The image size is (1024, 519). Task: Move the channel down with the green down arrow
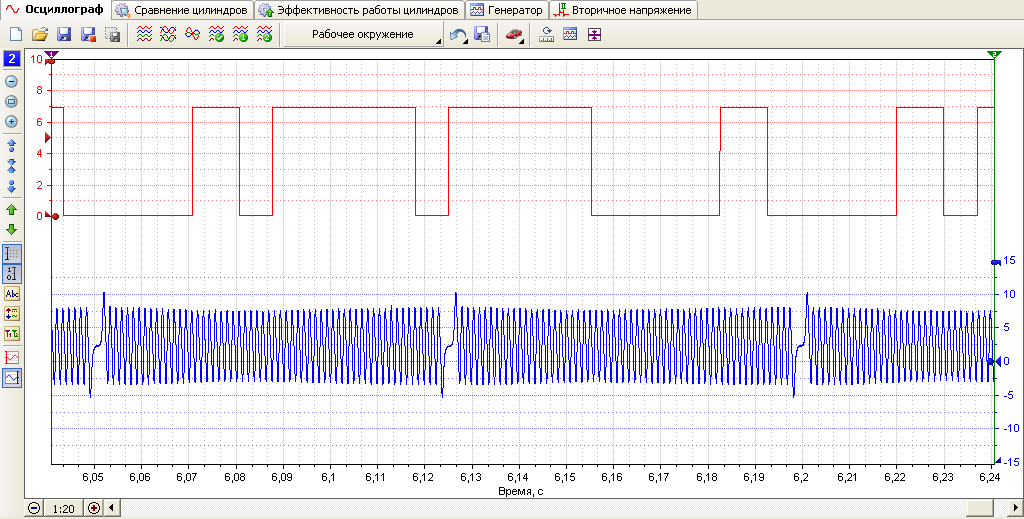11,230
